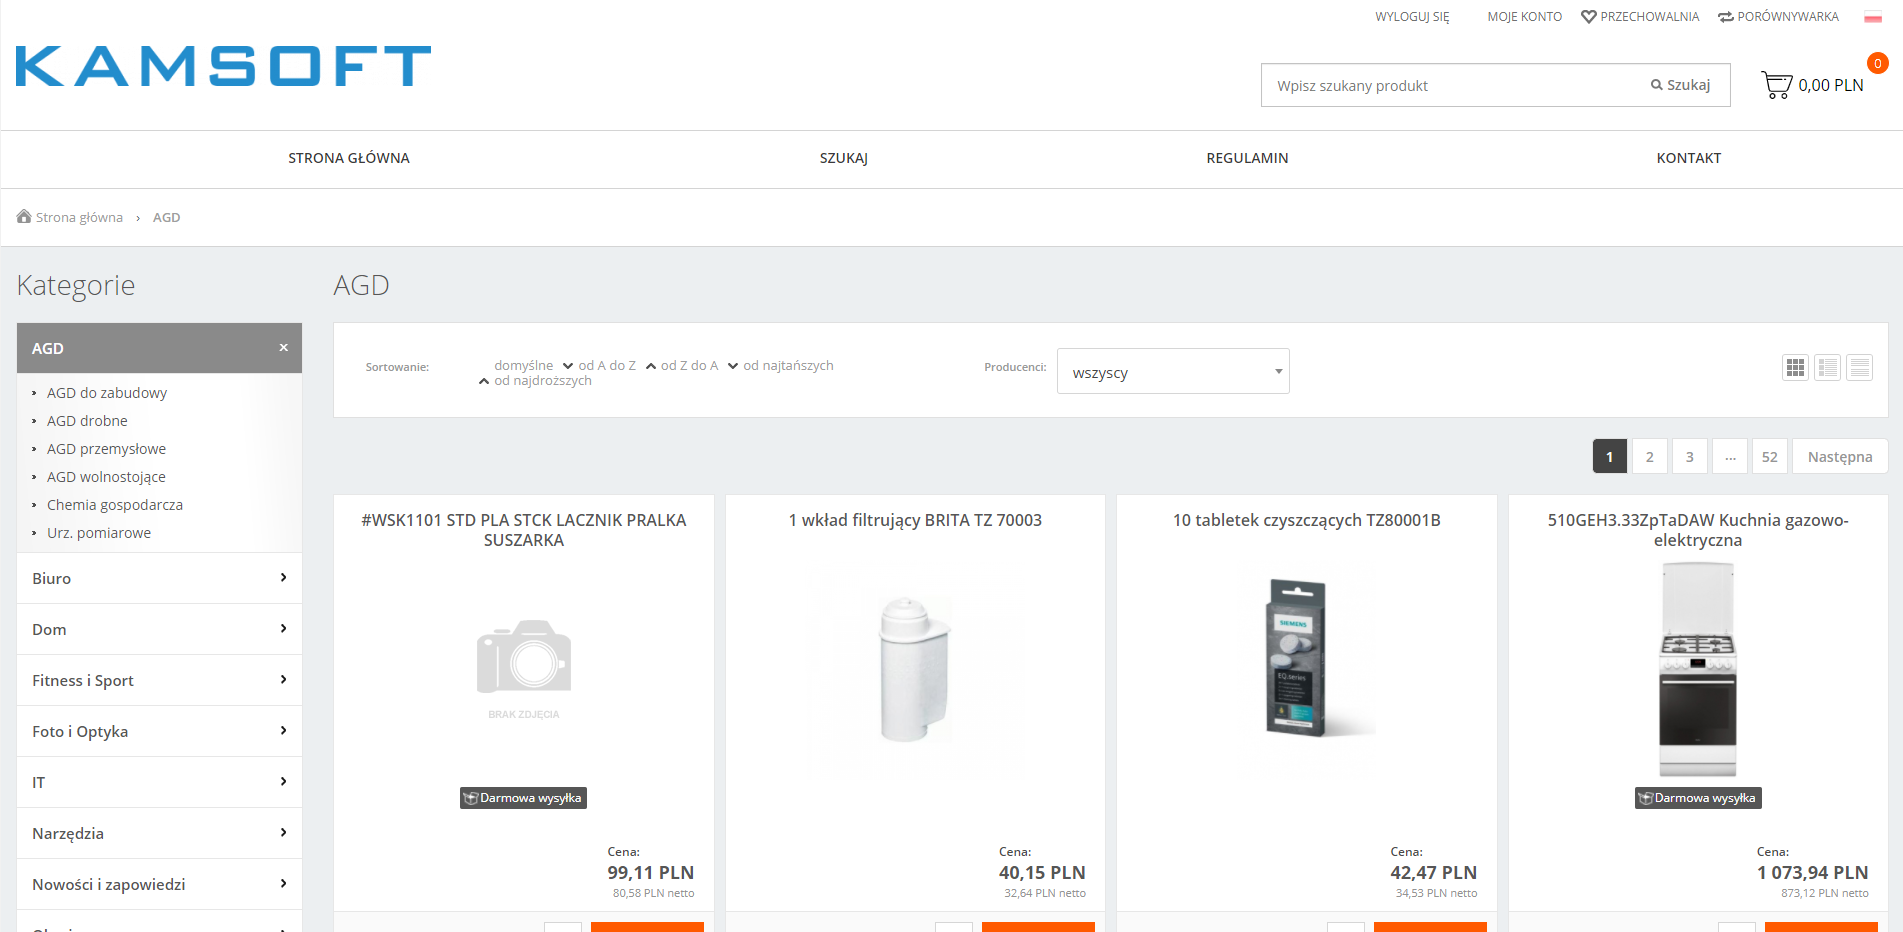Open Urz. pomiarowe subcategory
The height and width of the screenshot is (932, 1903).
tap(99, 533)
